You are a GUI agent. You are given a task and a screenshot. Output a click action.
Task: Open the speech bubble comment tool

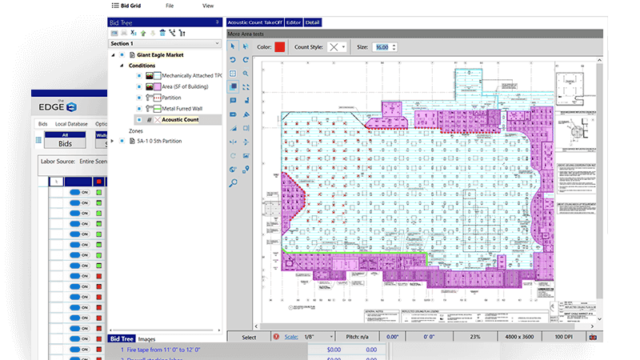(x=233, y=100)
